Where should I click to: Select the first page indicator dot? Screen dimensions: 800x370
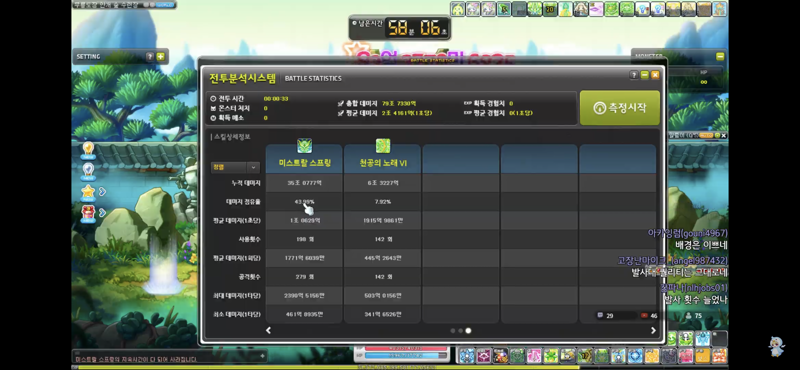click(x=453, y=331)
